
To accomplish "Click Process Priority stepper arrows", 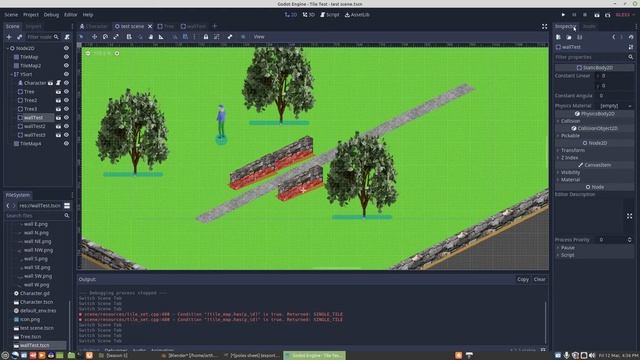I will click(x=629, y=240).
